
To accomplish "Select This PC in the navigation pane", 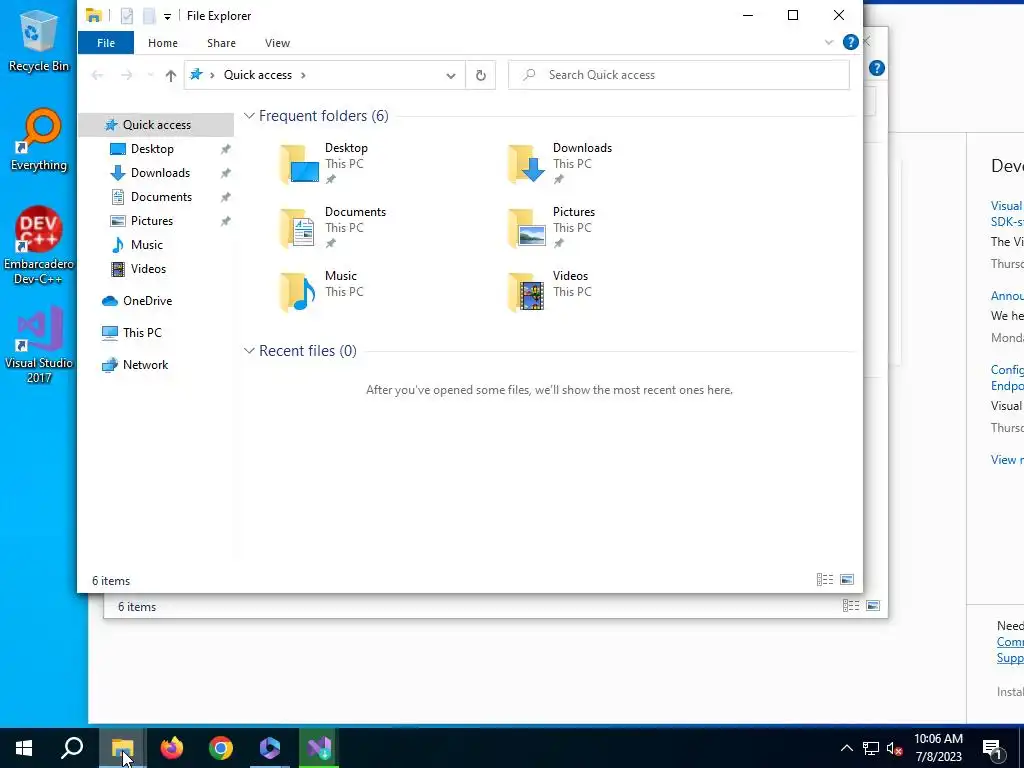I will point(156,333).
